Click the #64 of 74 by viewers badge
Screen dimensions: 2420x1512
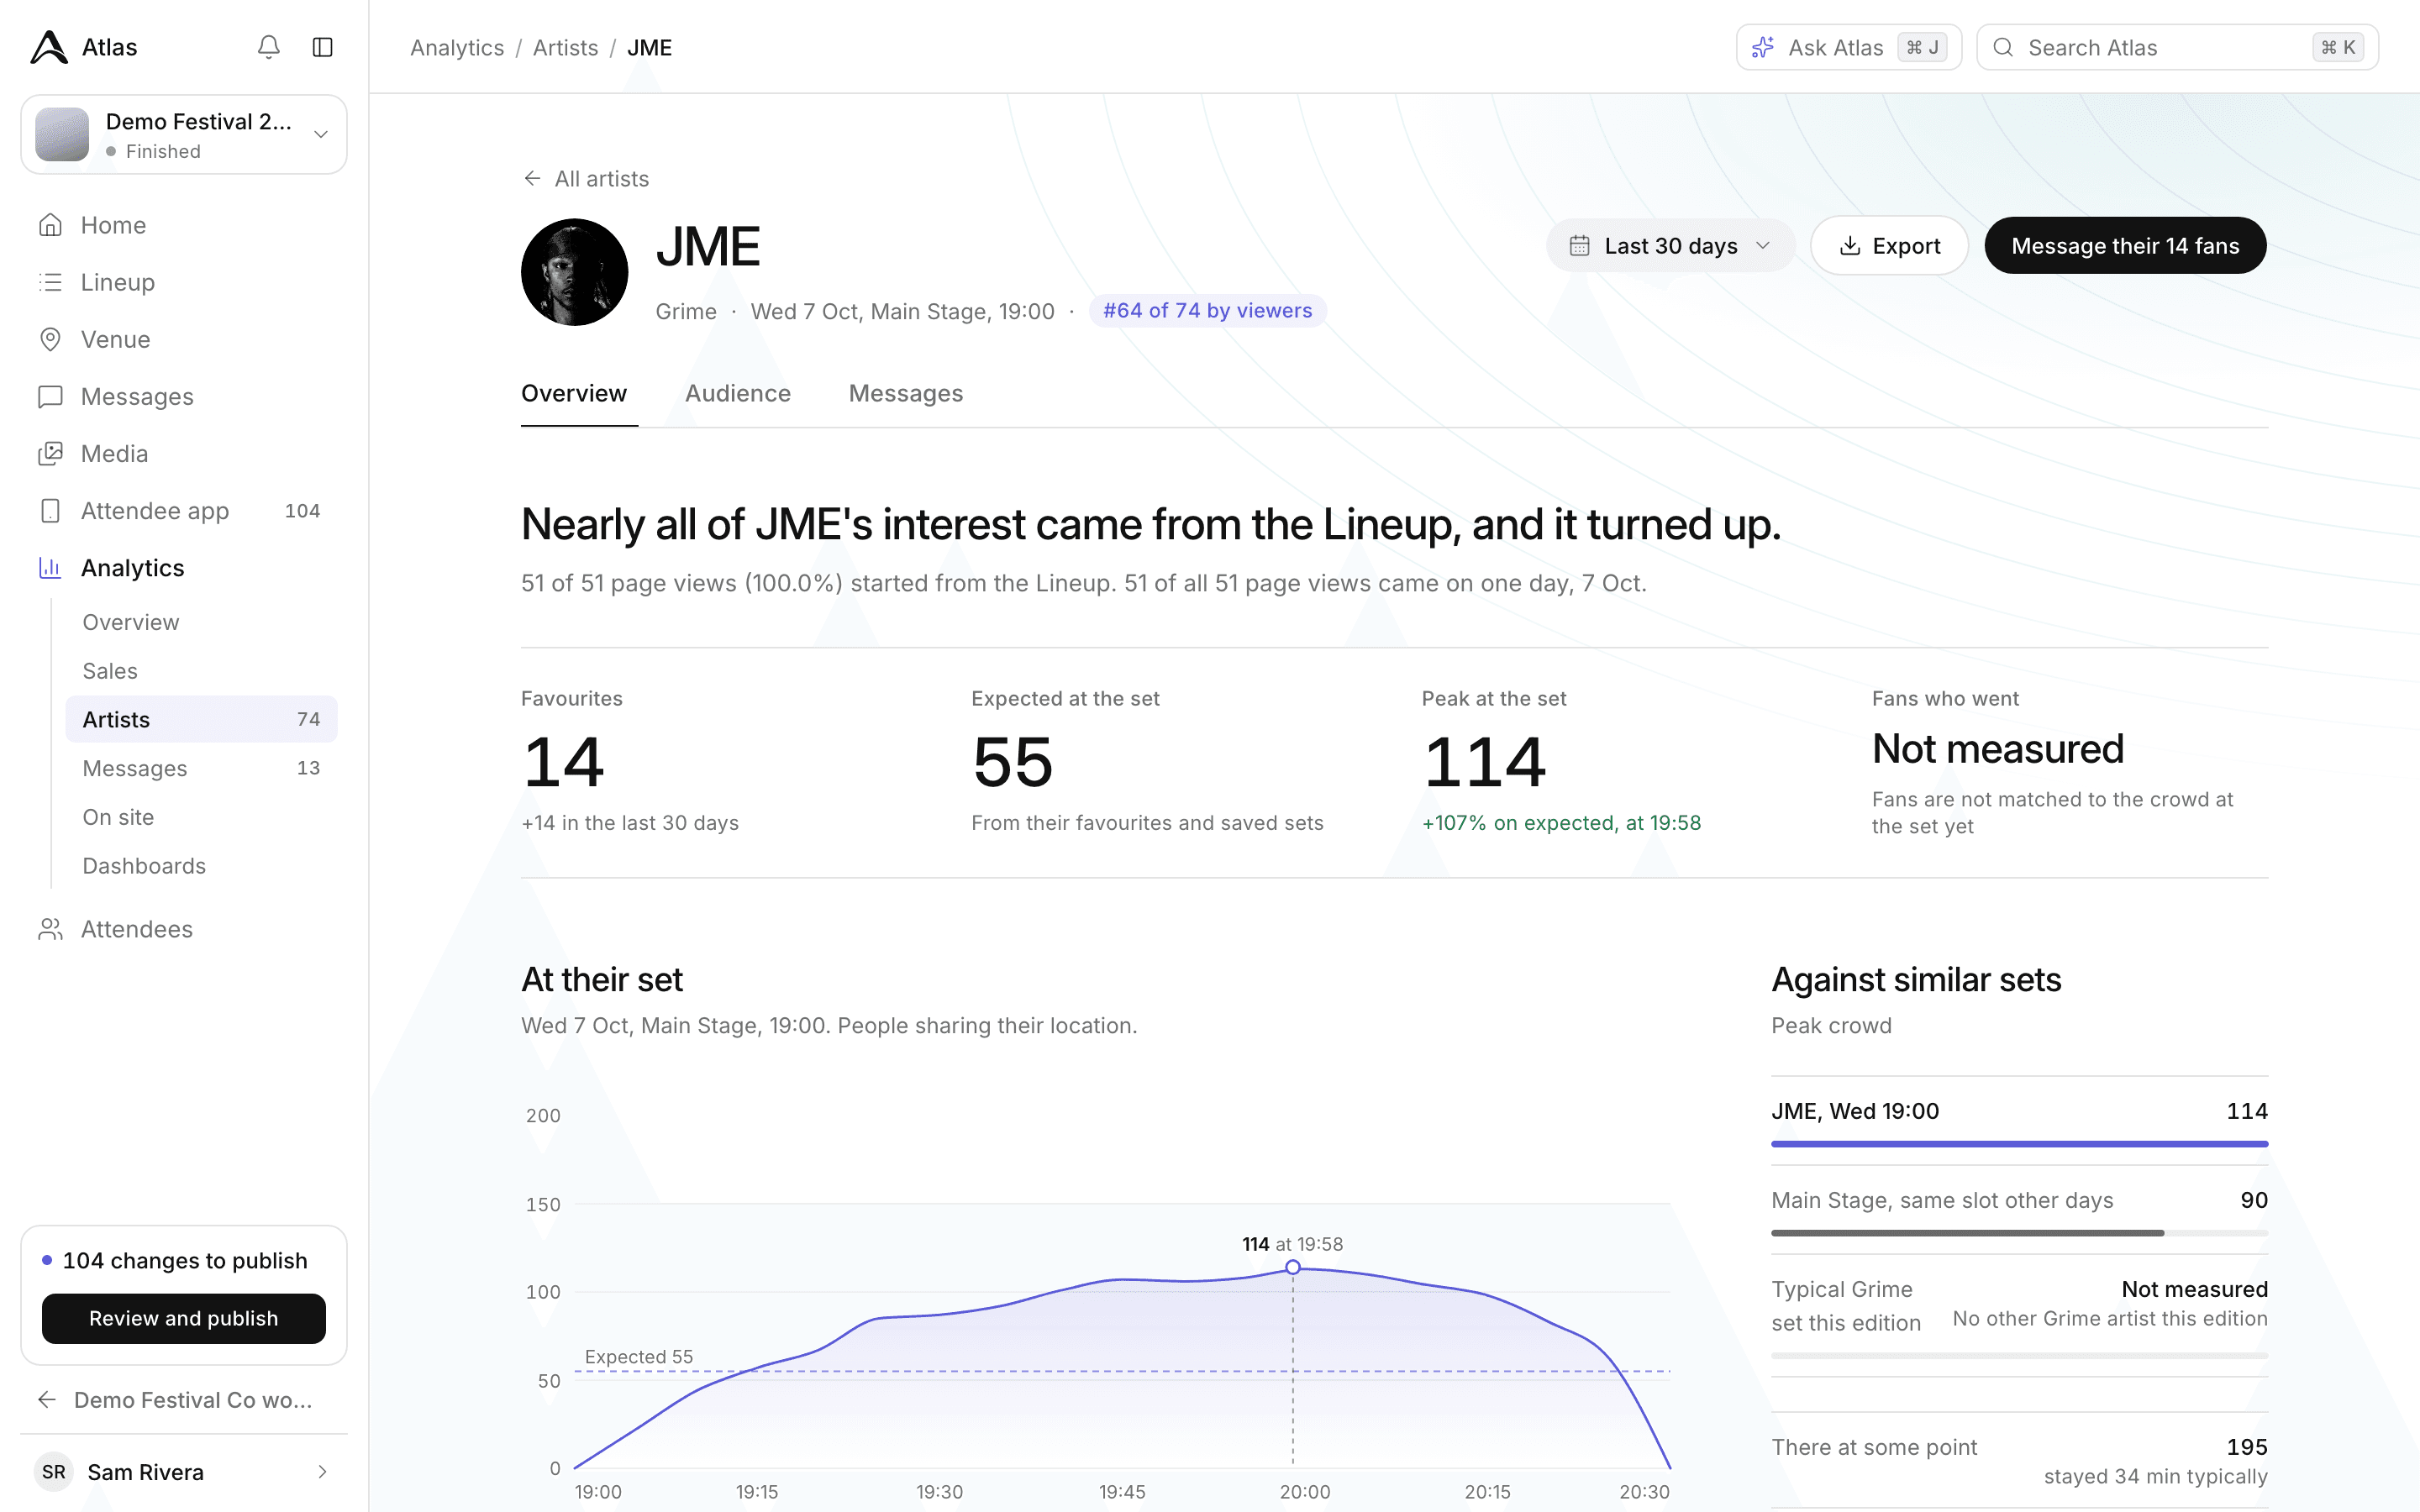click(x=1207, y=310)
